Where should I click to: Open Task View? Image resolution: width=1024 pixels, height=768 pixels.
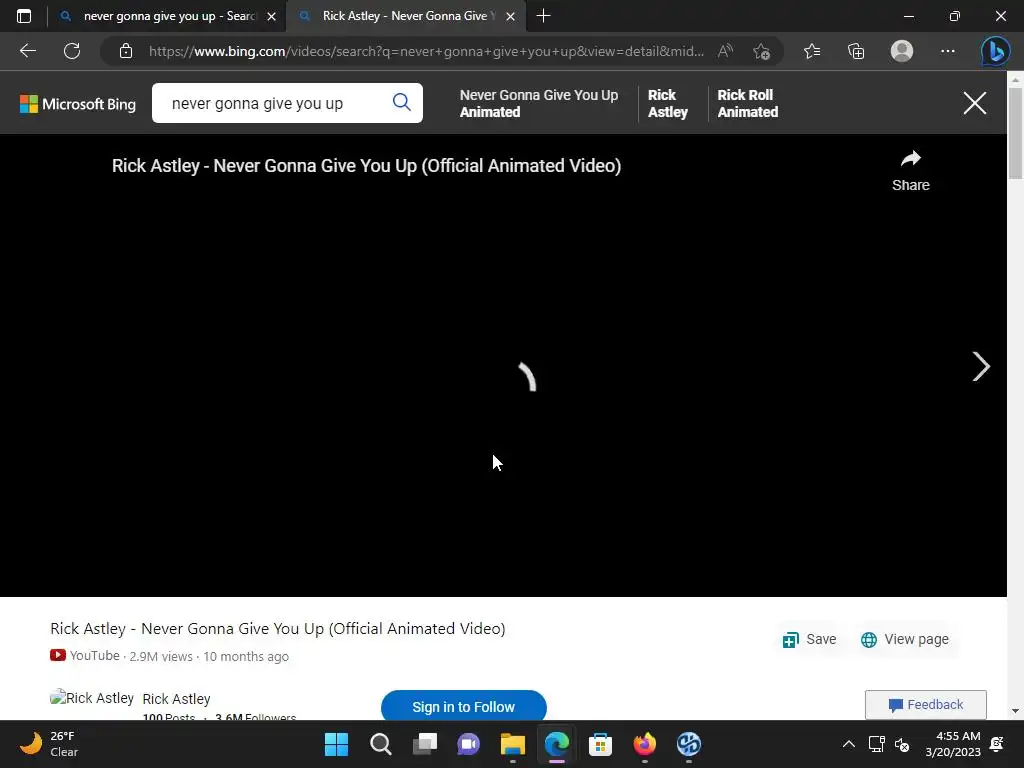tap(424, 744)
